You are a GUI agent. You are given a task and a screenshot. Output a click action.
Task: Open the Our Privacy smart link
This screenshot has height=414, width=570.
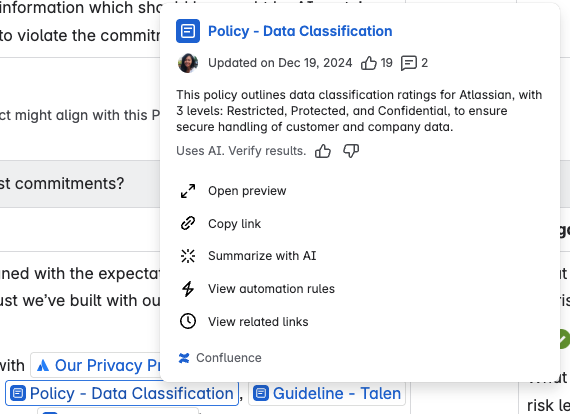(x=96, y=365)
